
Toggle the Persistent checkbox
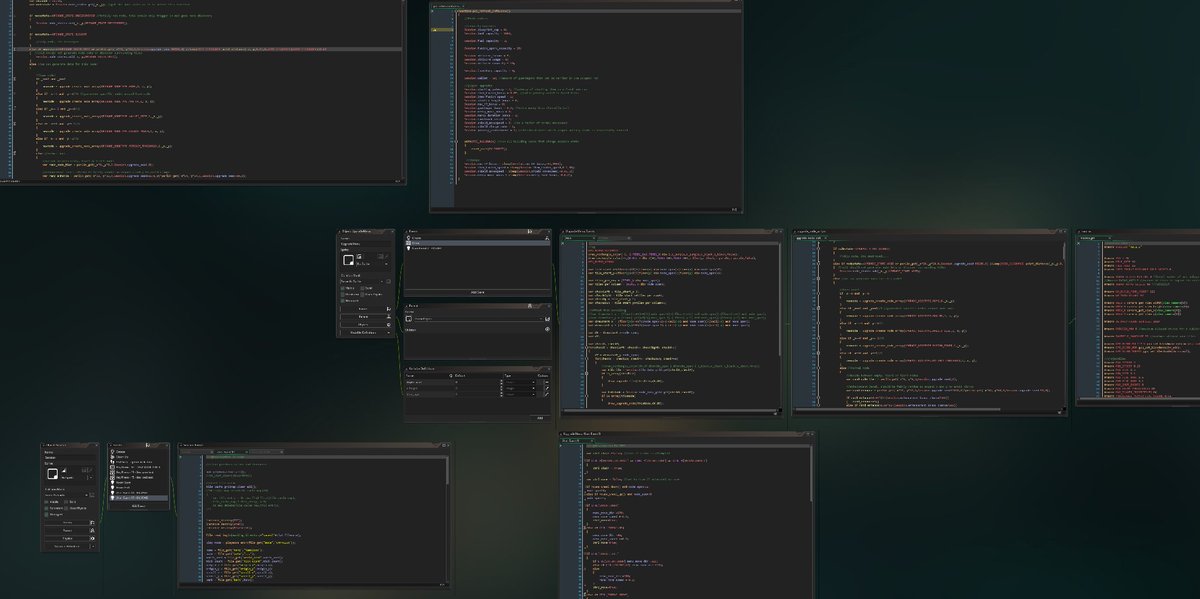point(343,294)
